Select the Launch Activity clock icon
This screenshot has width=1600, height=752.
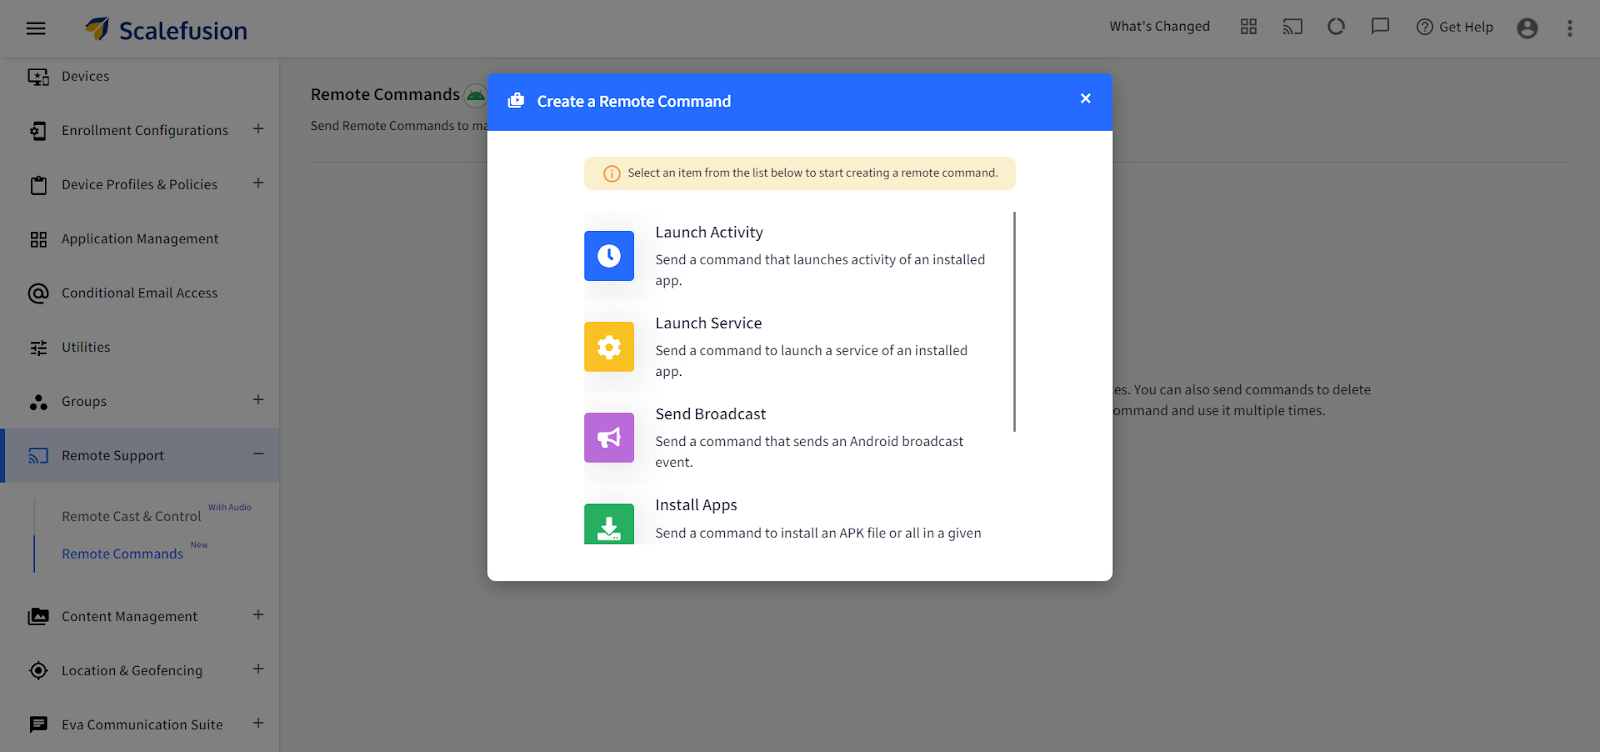click(609, 256)
